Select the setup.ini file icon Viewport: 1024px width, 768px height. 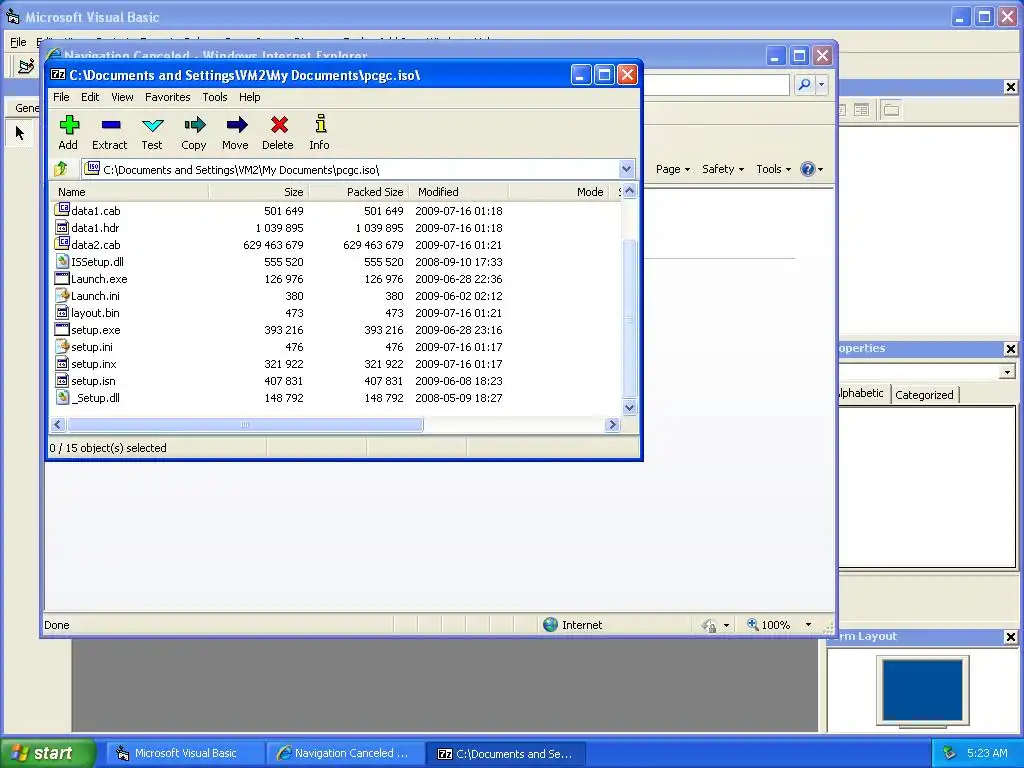[x=62, y=346]
